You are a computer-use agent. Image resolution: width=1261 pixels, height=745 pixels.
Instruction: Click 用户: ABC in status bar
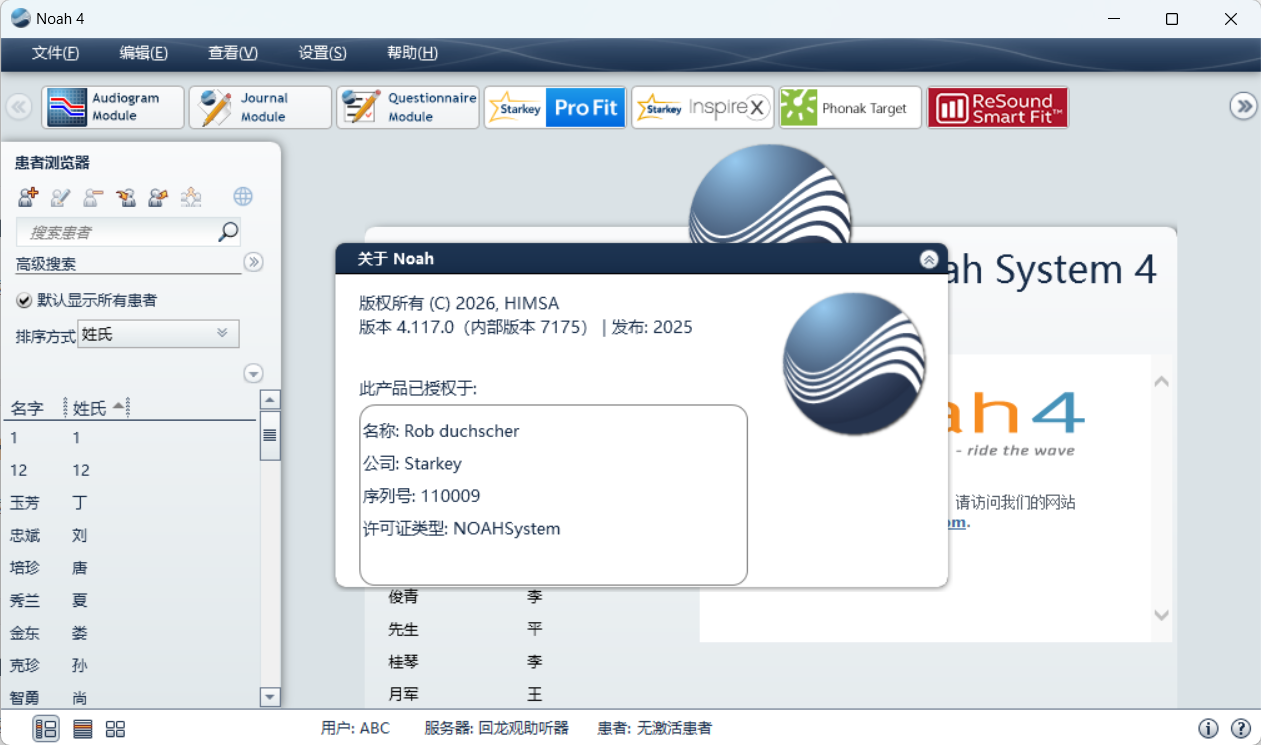(355, 728)
